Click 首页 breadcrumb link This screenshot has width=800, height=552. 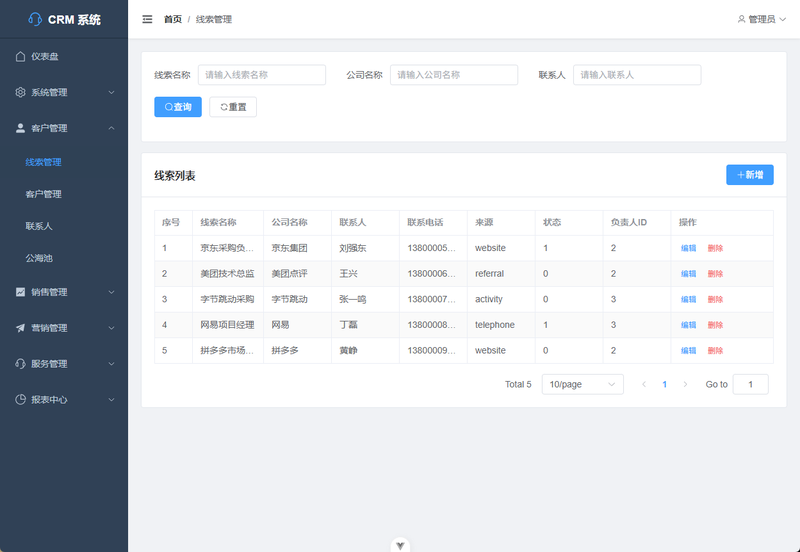pos(172,19)
